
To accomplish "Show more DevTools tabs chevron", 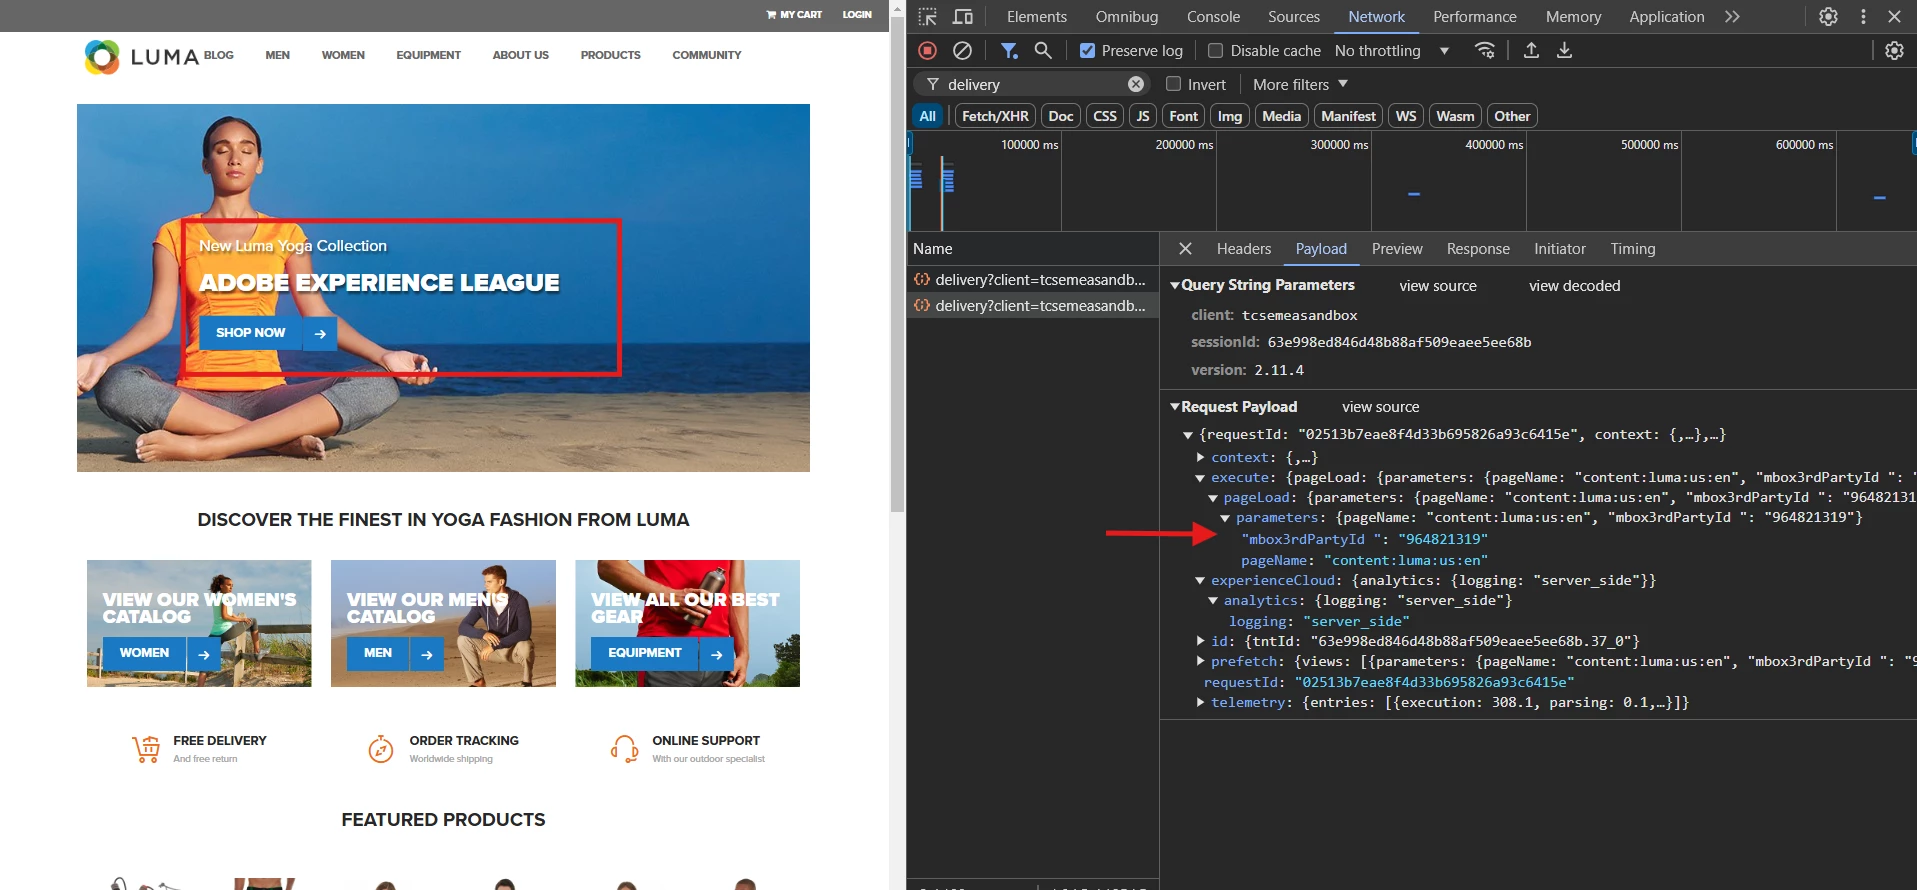I will (1732, 17).
